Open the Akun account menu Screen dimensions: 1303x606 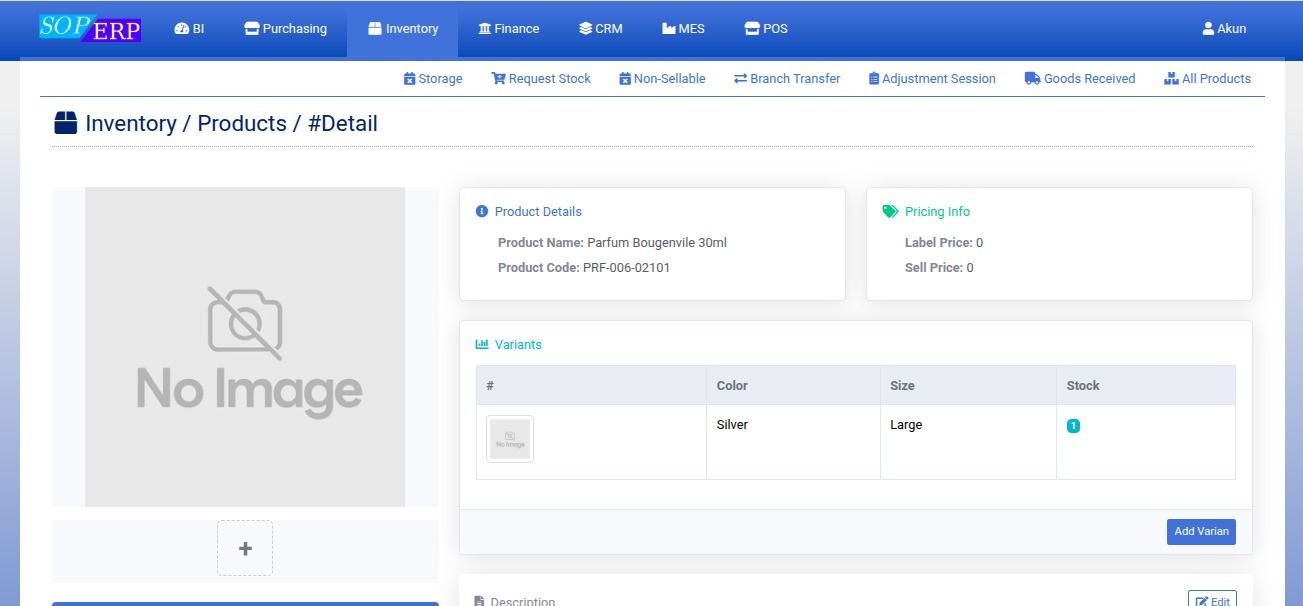(x=1224, y=29)
